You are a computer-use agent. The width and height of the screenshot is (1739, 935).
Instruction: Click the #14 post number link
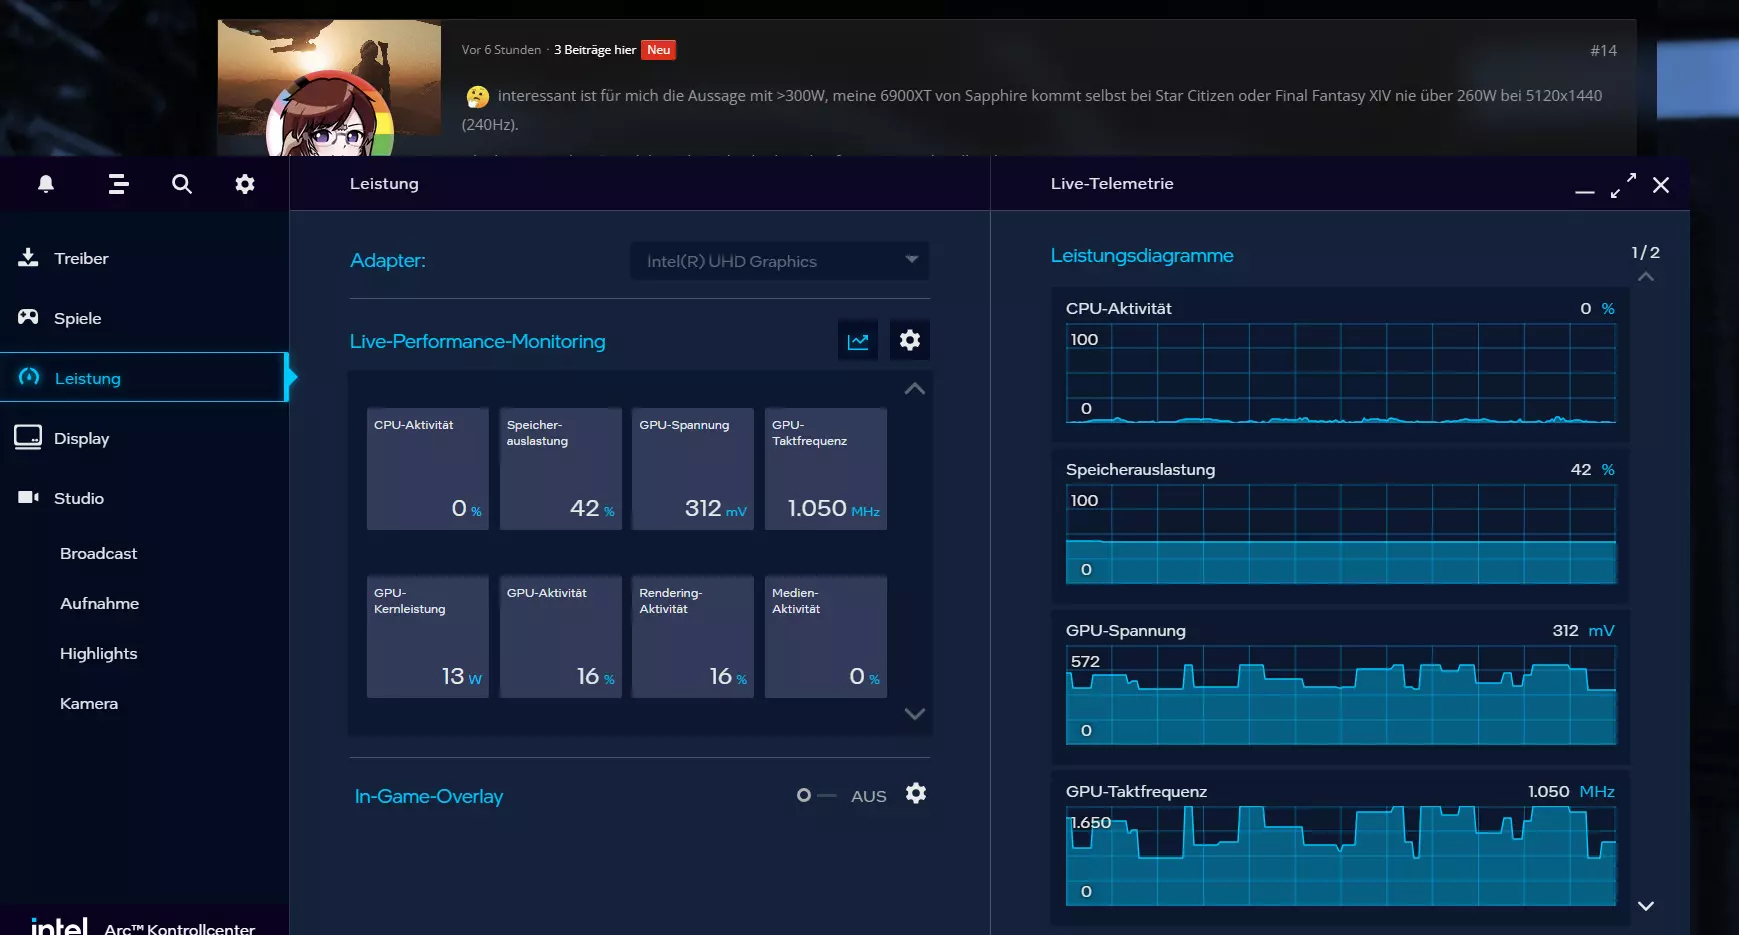(x=1603, y=50)
